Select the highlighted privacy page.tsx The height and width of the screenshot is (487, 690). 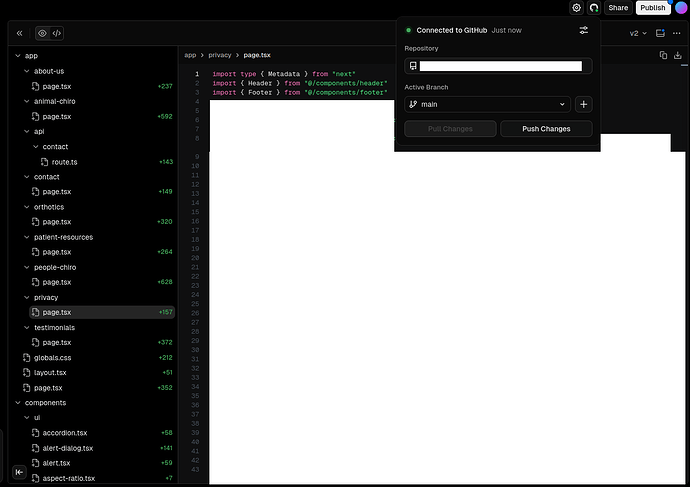tap(102, 312)
